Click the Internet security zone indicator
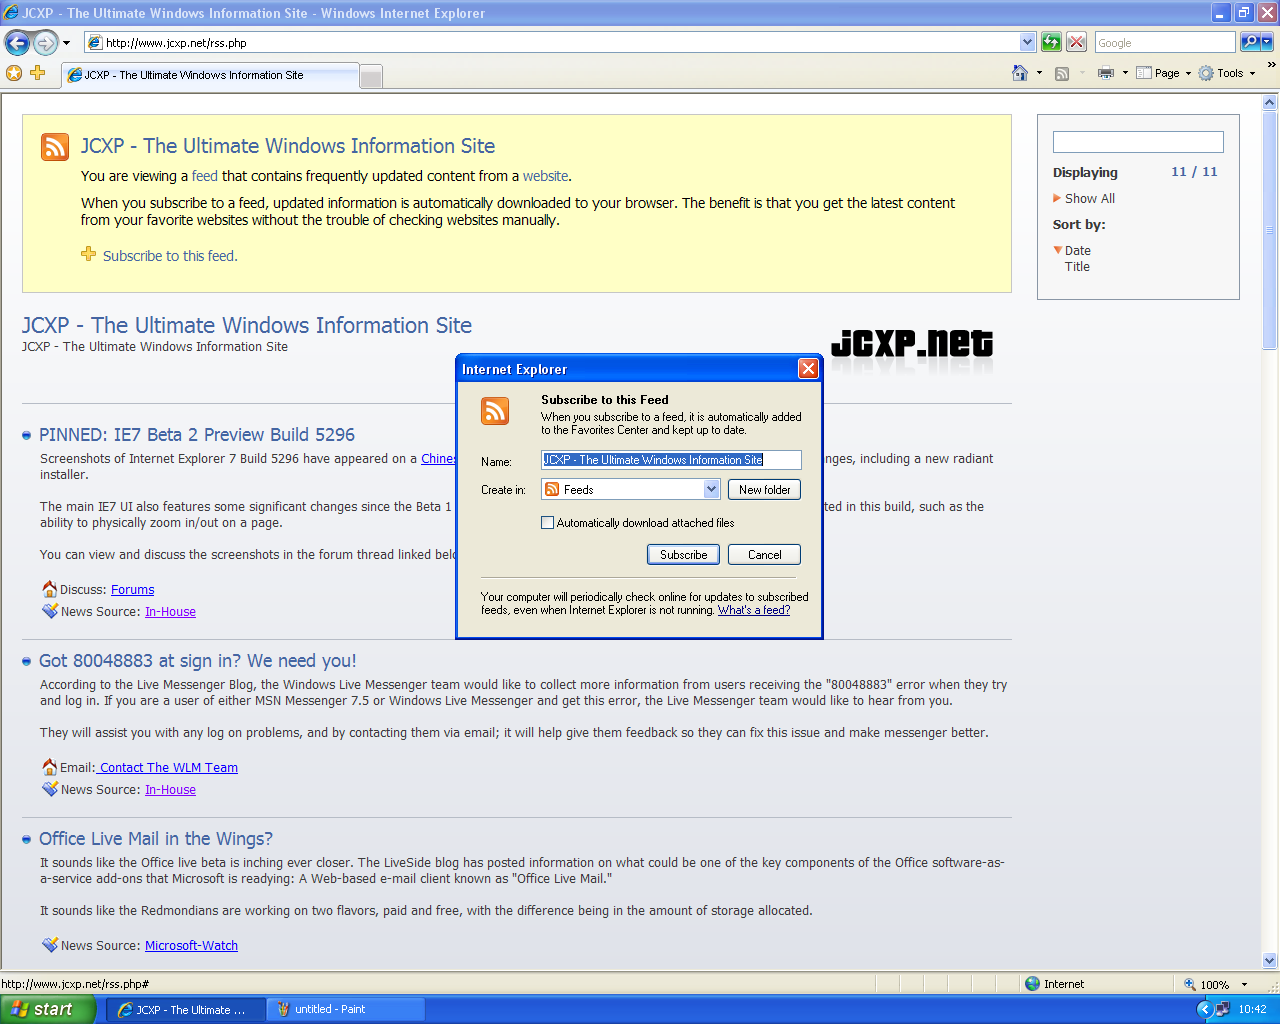 pyautogui.click(x=1055, y=984)
